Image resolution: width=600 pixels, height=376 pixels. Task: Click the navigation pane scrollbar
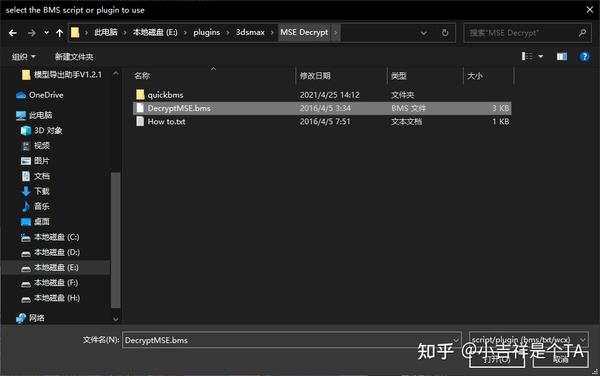click(115, 240)
